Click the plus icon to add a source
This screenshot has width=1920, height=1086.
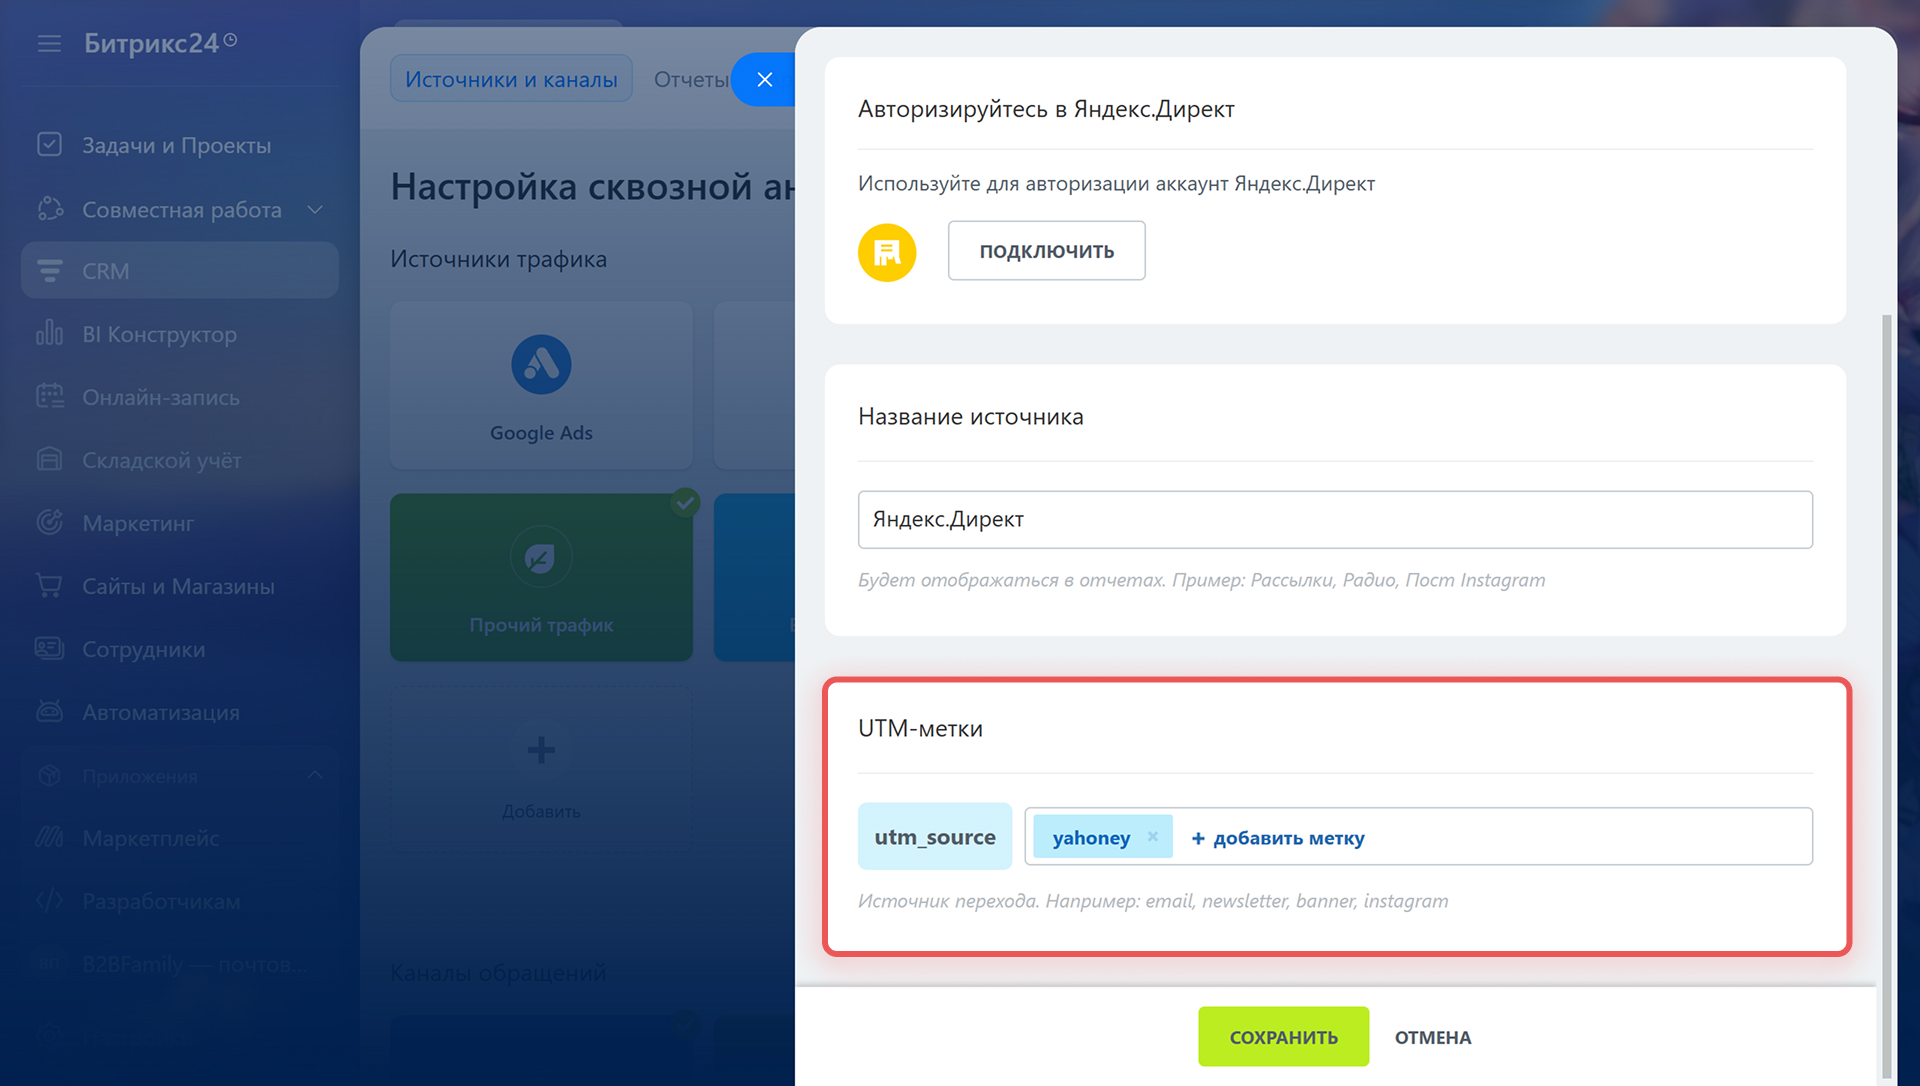click(541, 750)
